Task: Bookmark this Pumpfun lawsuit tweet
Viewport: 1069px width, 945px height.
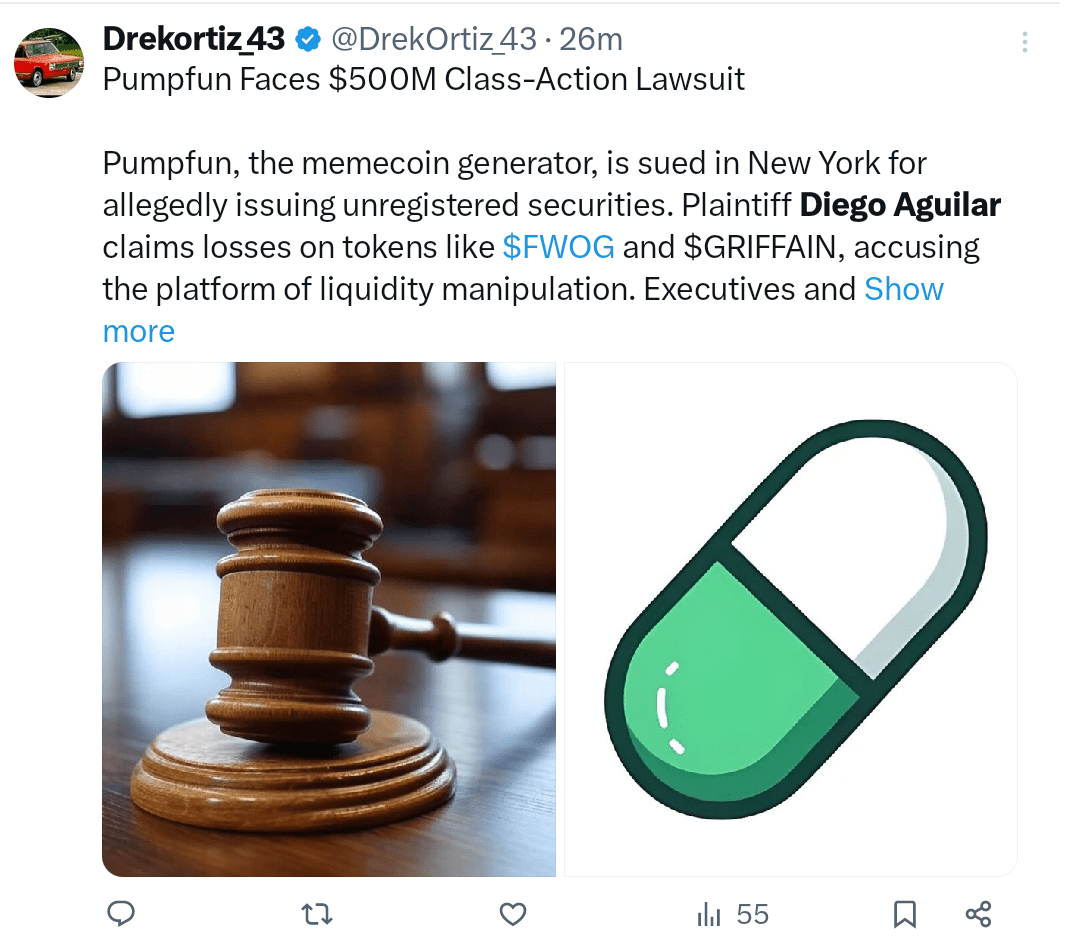Action: pyautogui.click(x=905, y=914)
